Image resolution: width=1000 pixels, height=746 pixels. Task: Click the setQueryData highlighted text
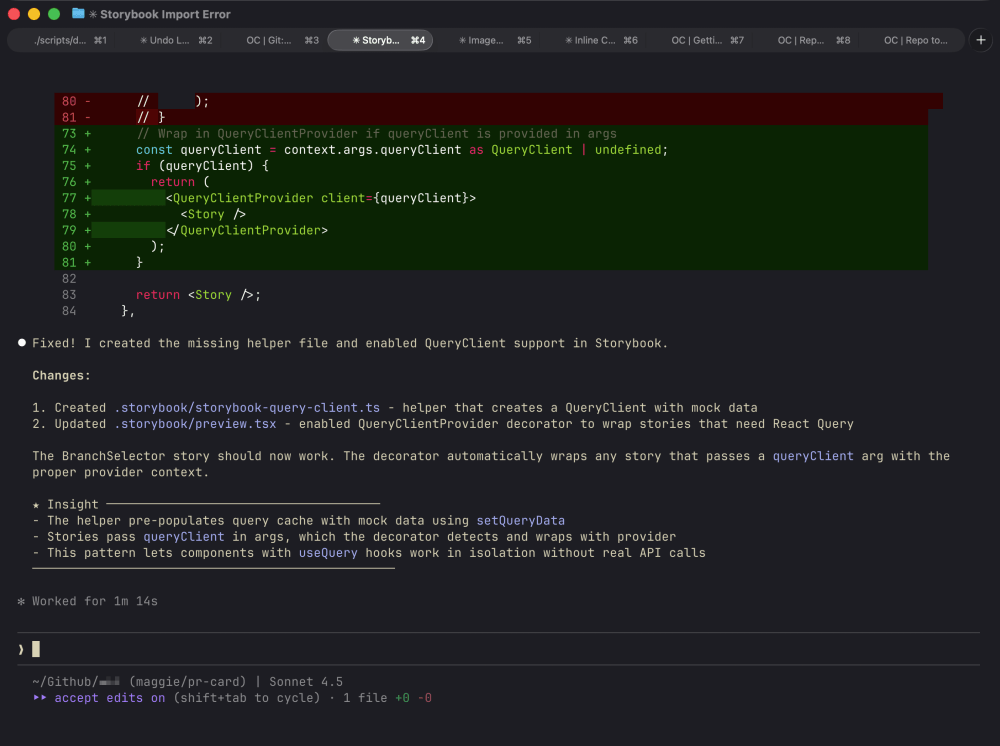click(520, 520)
